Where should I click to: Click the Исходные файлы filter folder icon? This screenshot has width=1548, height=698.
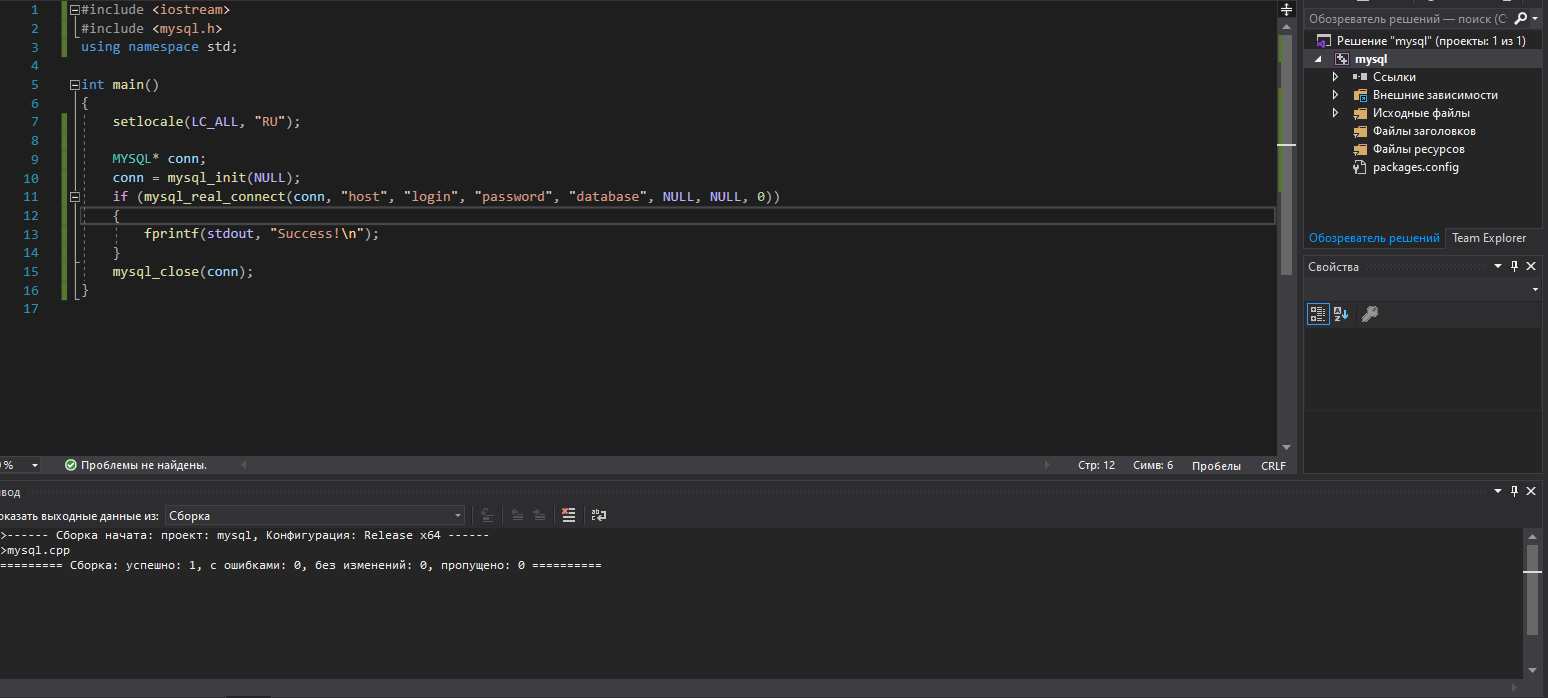(x=1360, y=113)
